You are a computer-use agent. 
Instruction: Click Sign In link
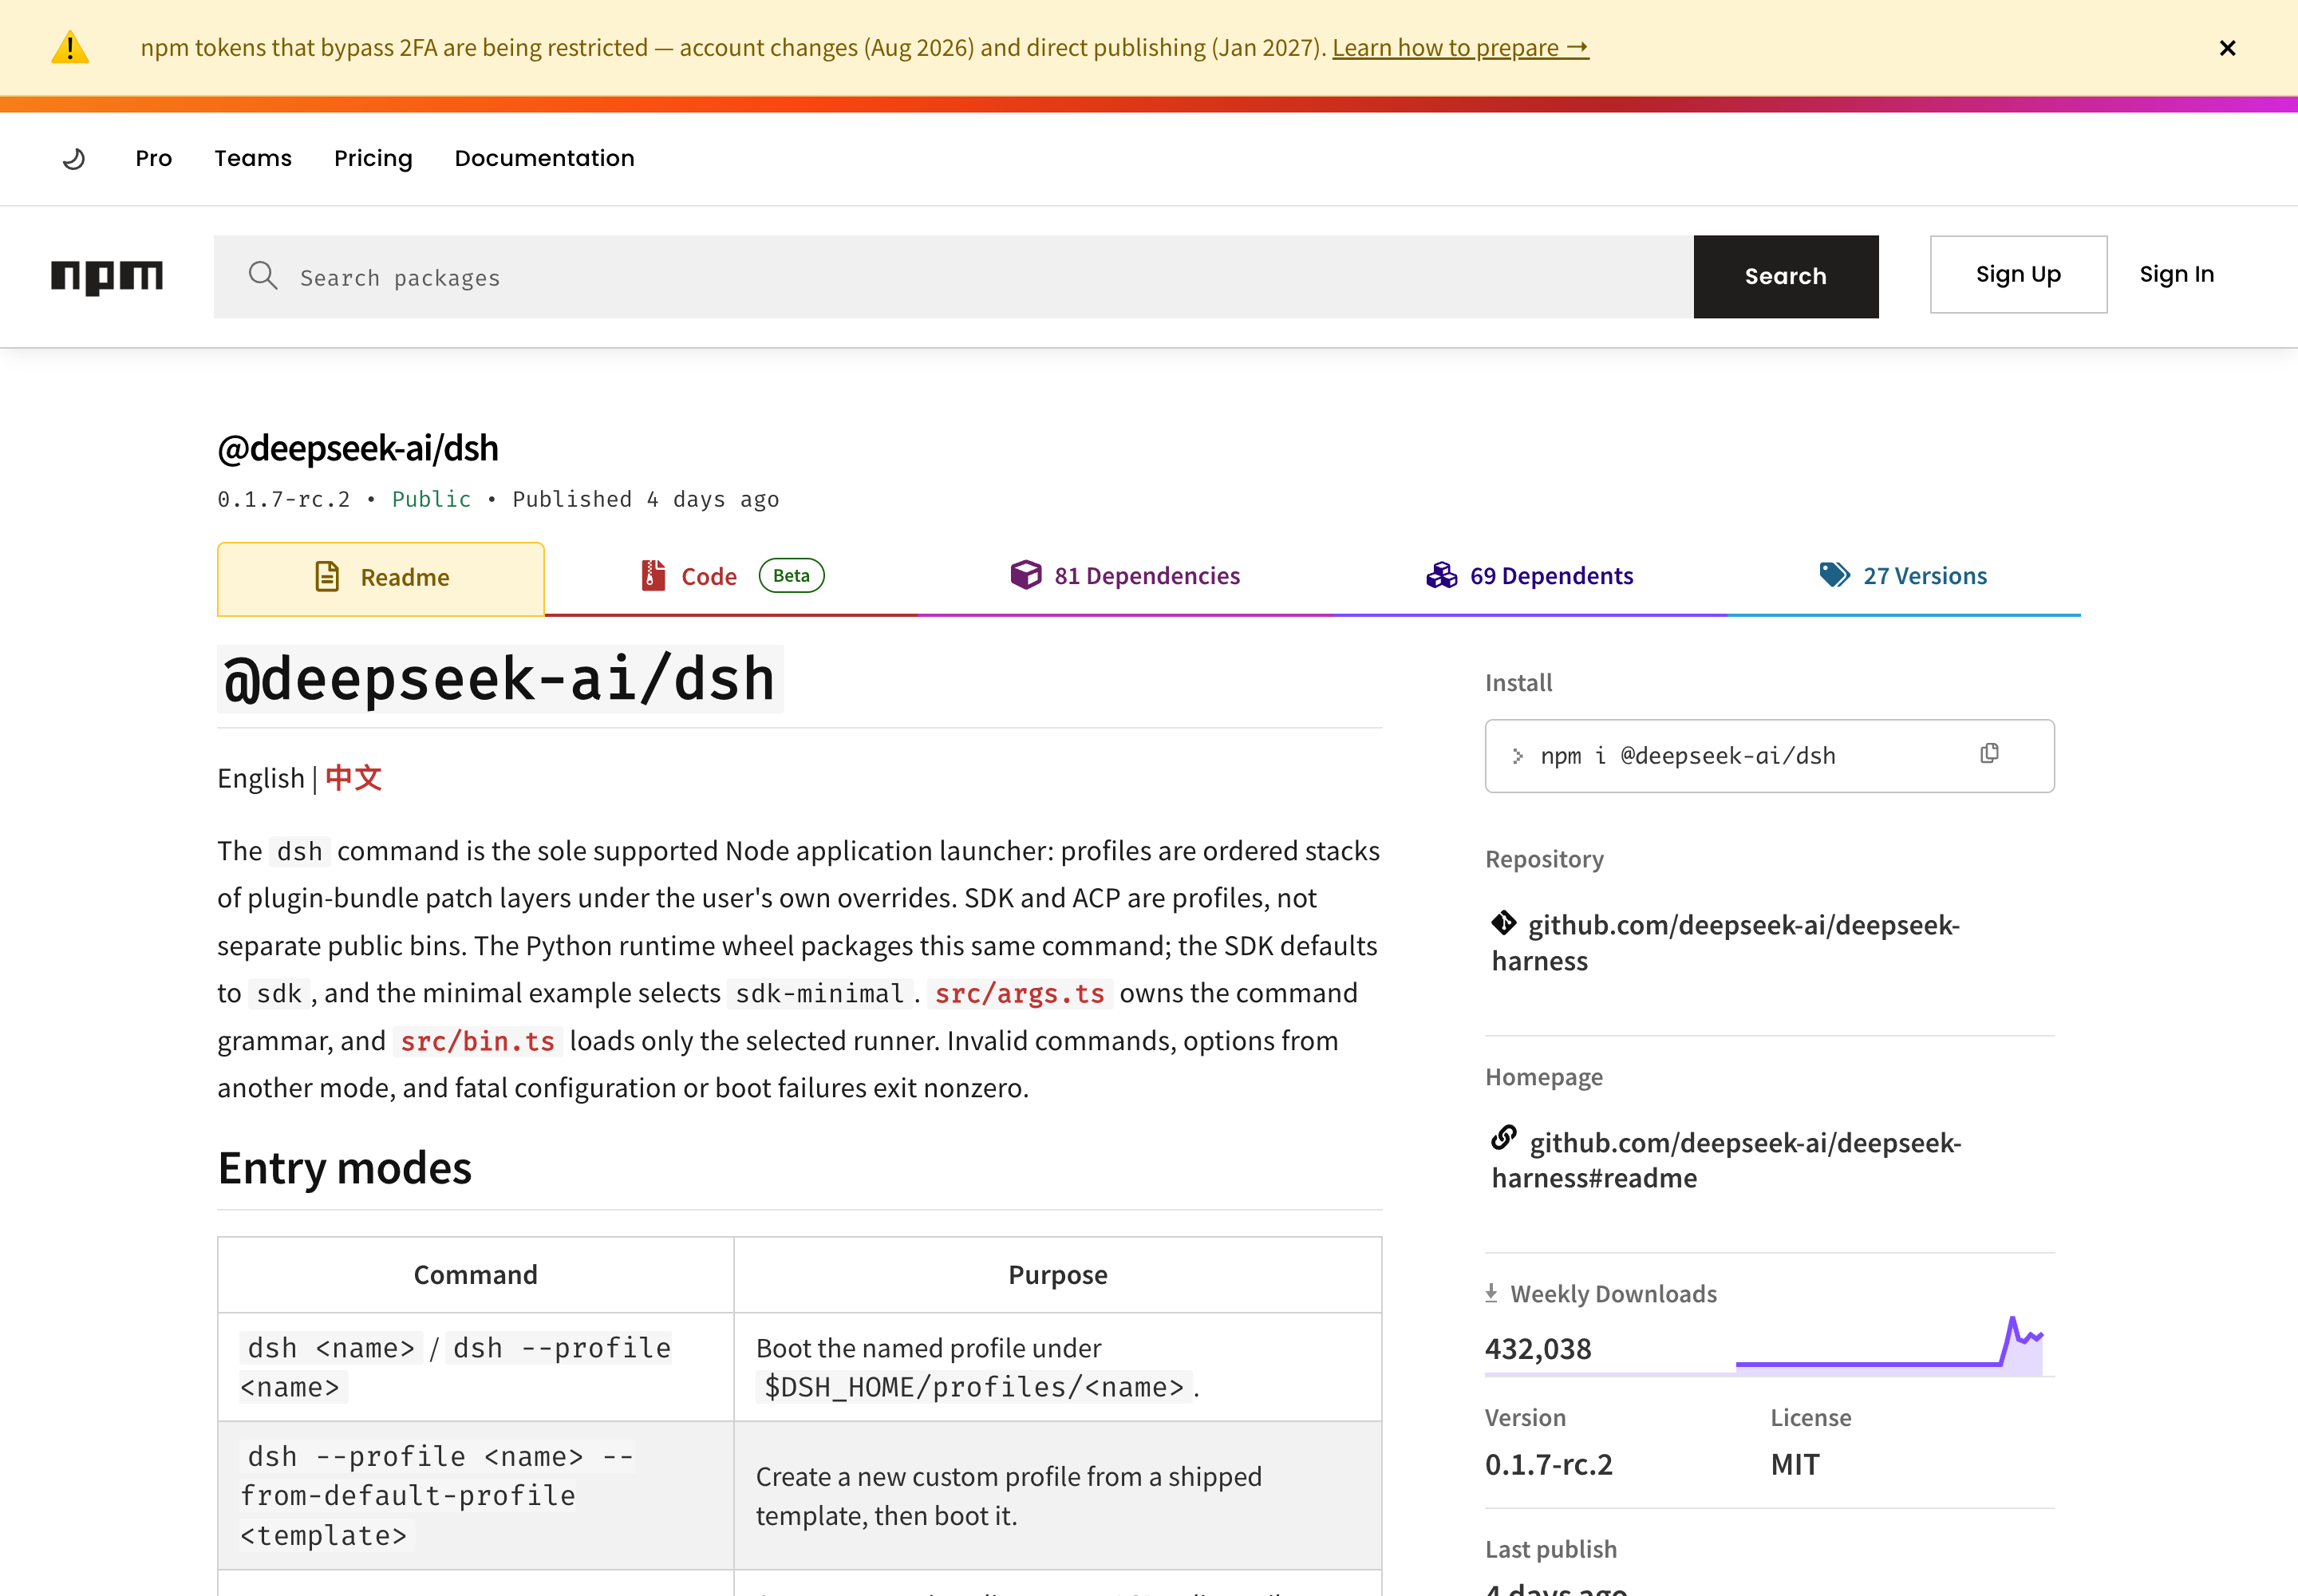(x=2176, y=274)
